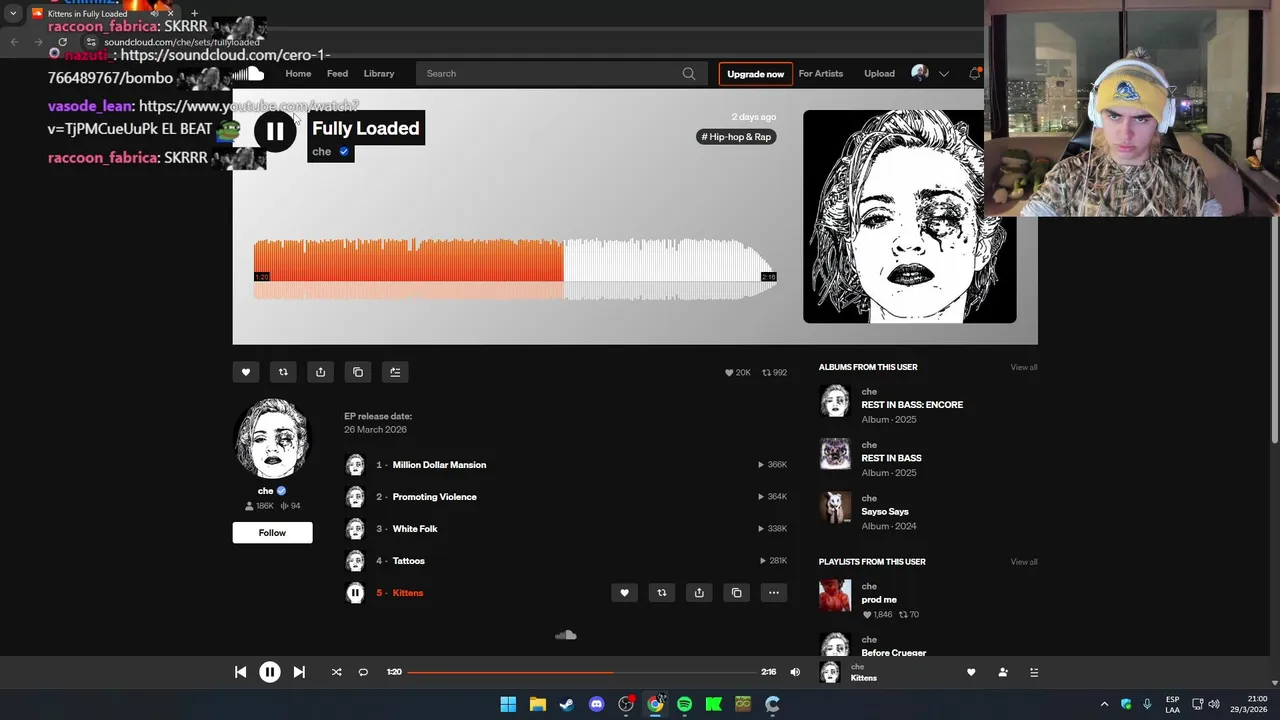Reload the page in the browser toolbar
The width and height of the screenshot is (1280, 720).
pos(62,42)
